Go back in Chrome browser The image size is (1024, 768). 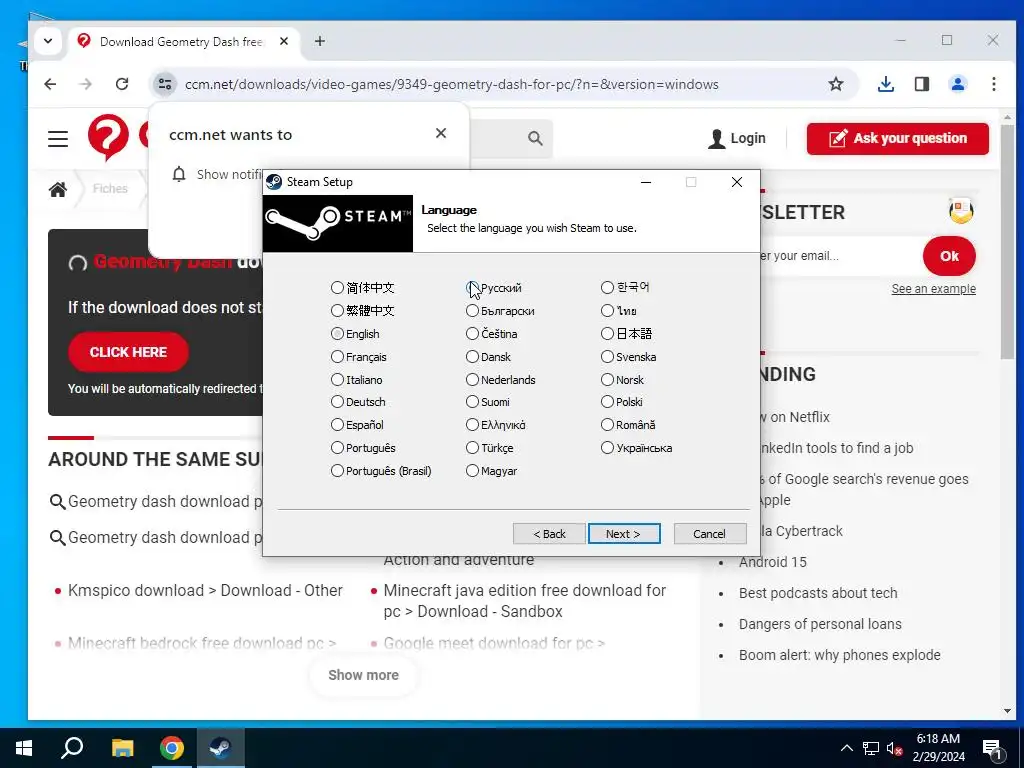[x=50, y=84]
